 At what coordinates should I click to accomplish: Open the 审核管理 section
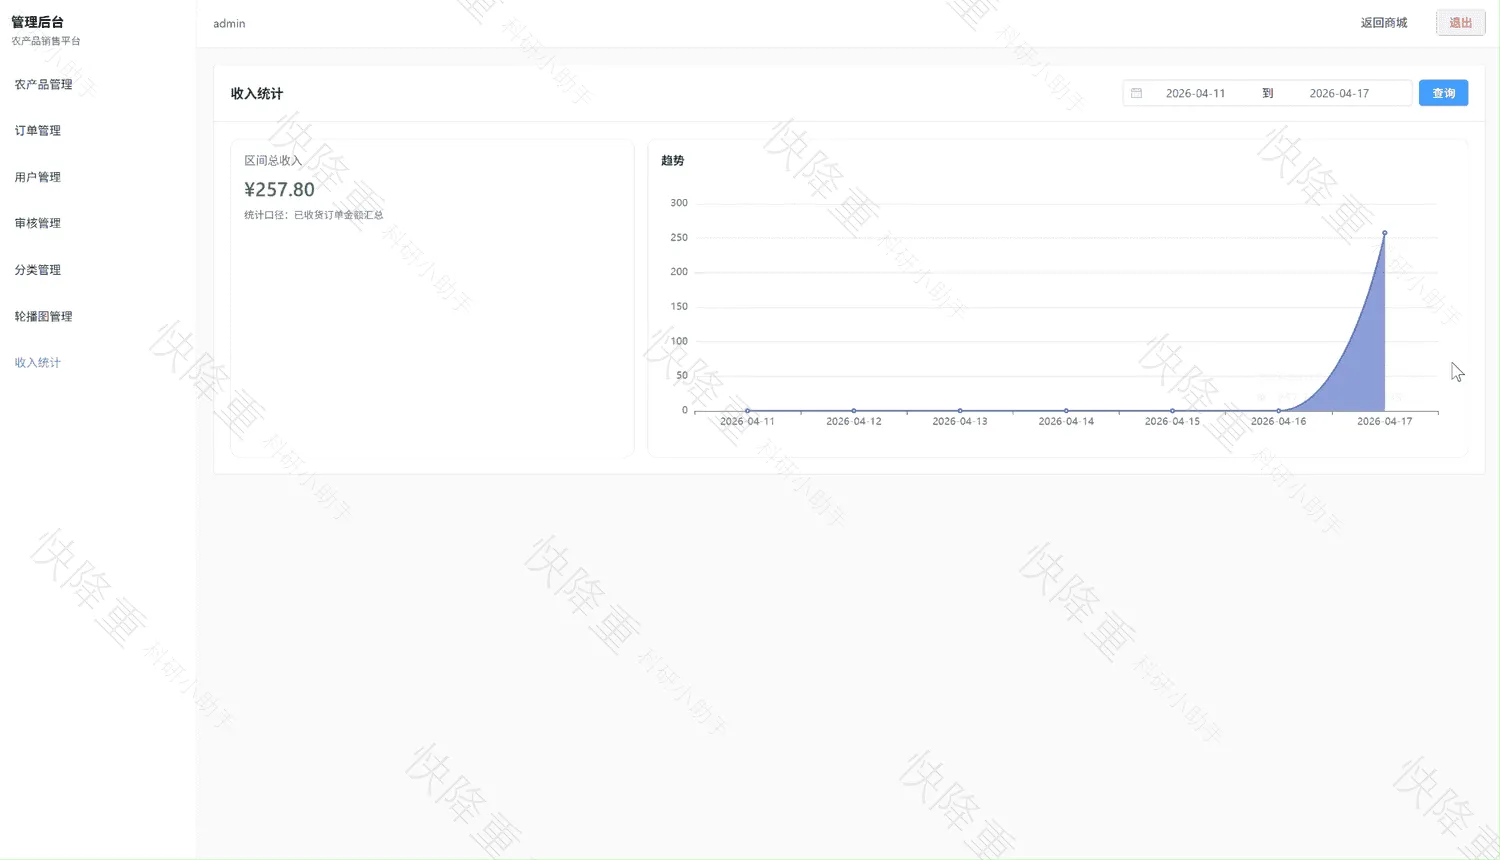(37, 223)
